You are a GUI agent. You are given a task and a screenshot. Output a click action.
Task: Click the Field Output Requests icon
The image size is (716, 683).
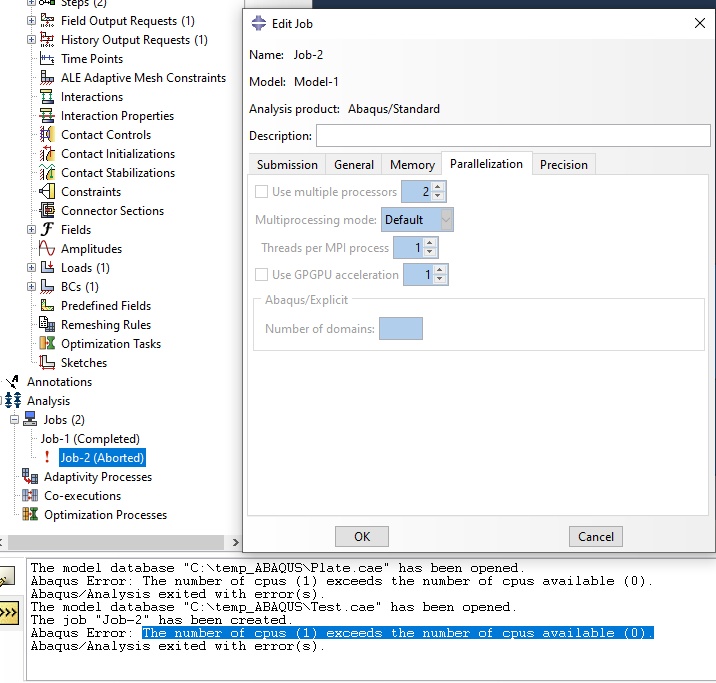(47, 21)
